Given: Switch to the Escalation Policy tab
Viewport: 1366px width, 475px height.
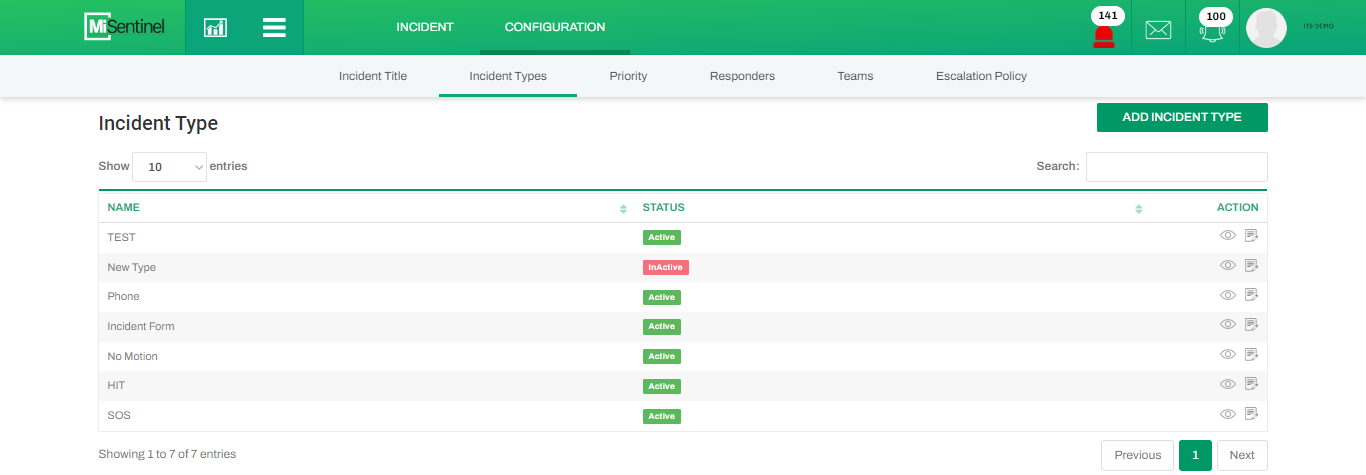Looking at the screenshot, I should coord(981,76).
